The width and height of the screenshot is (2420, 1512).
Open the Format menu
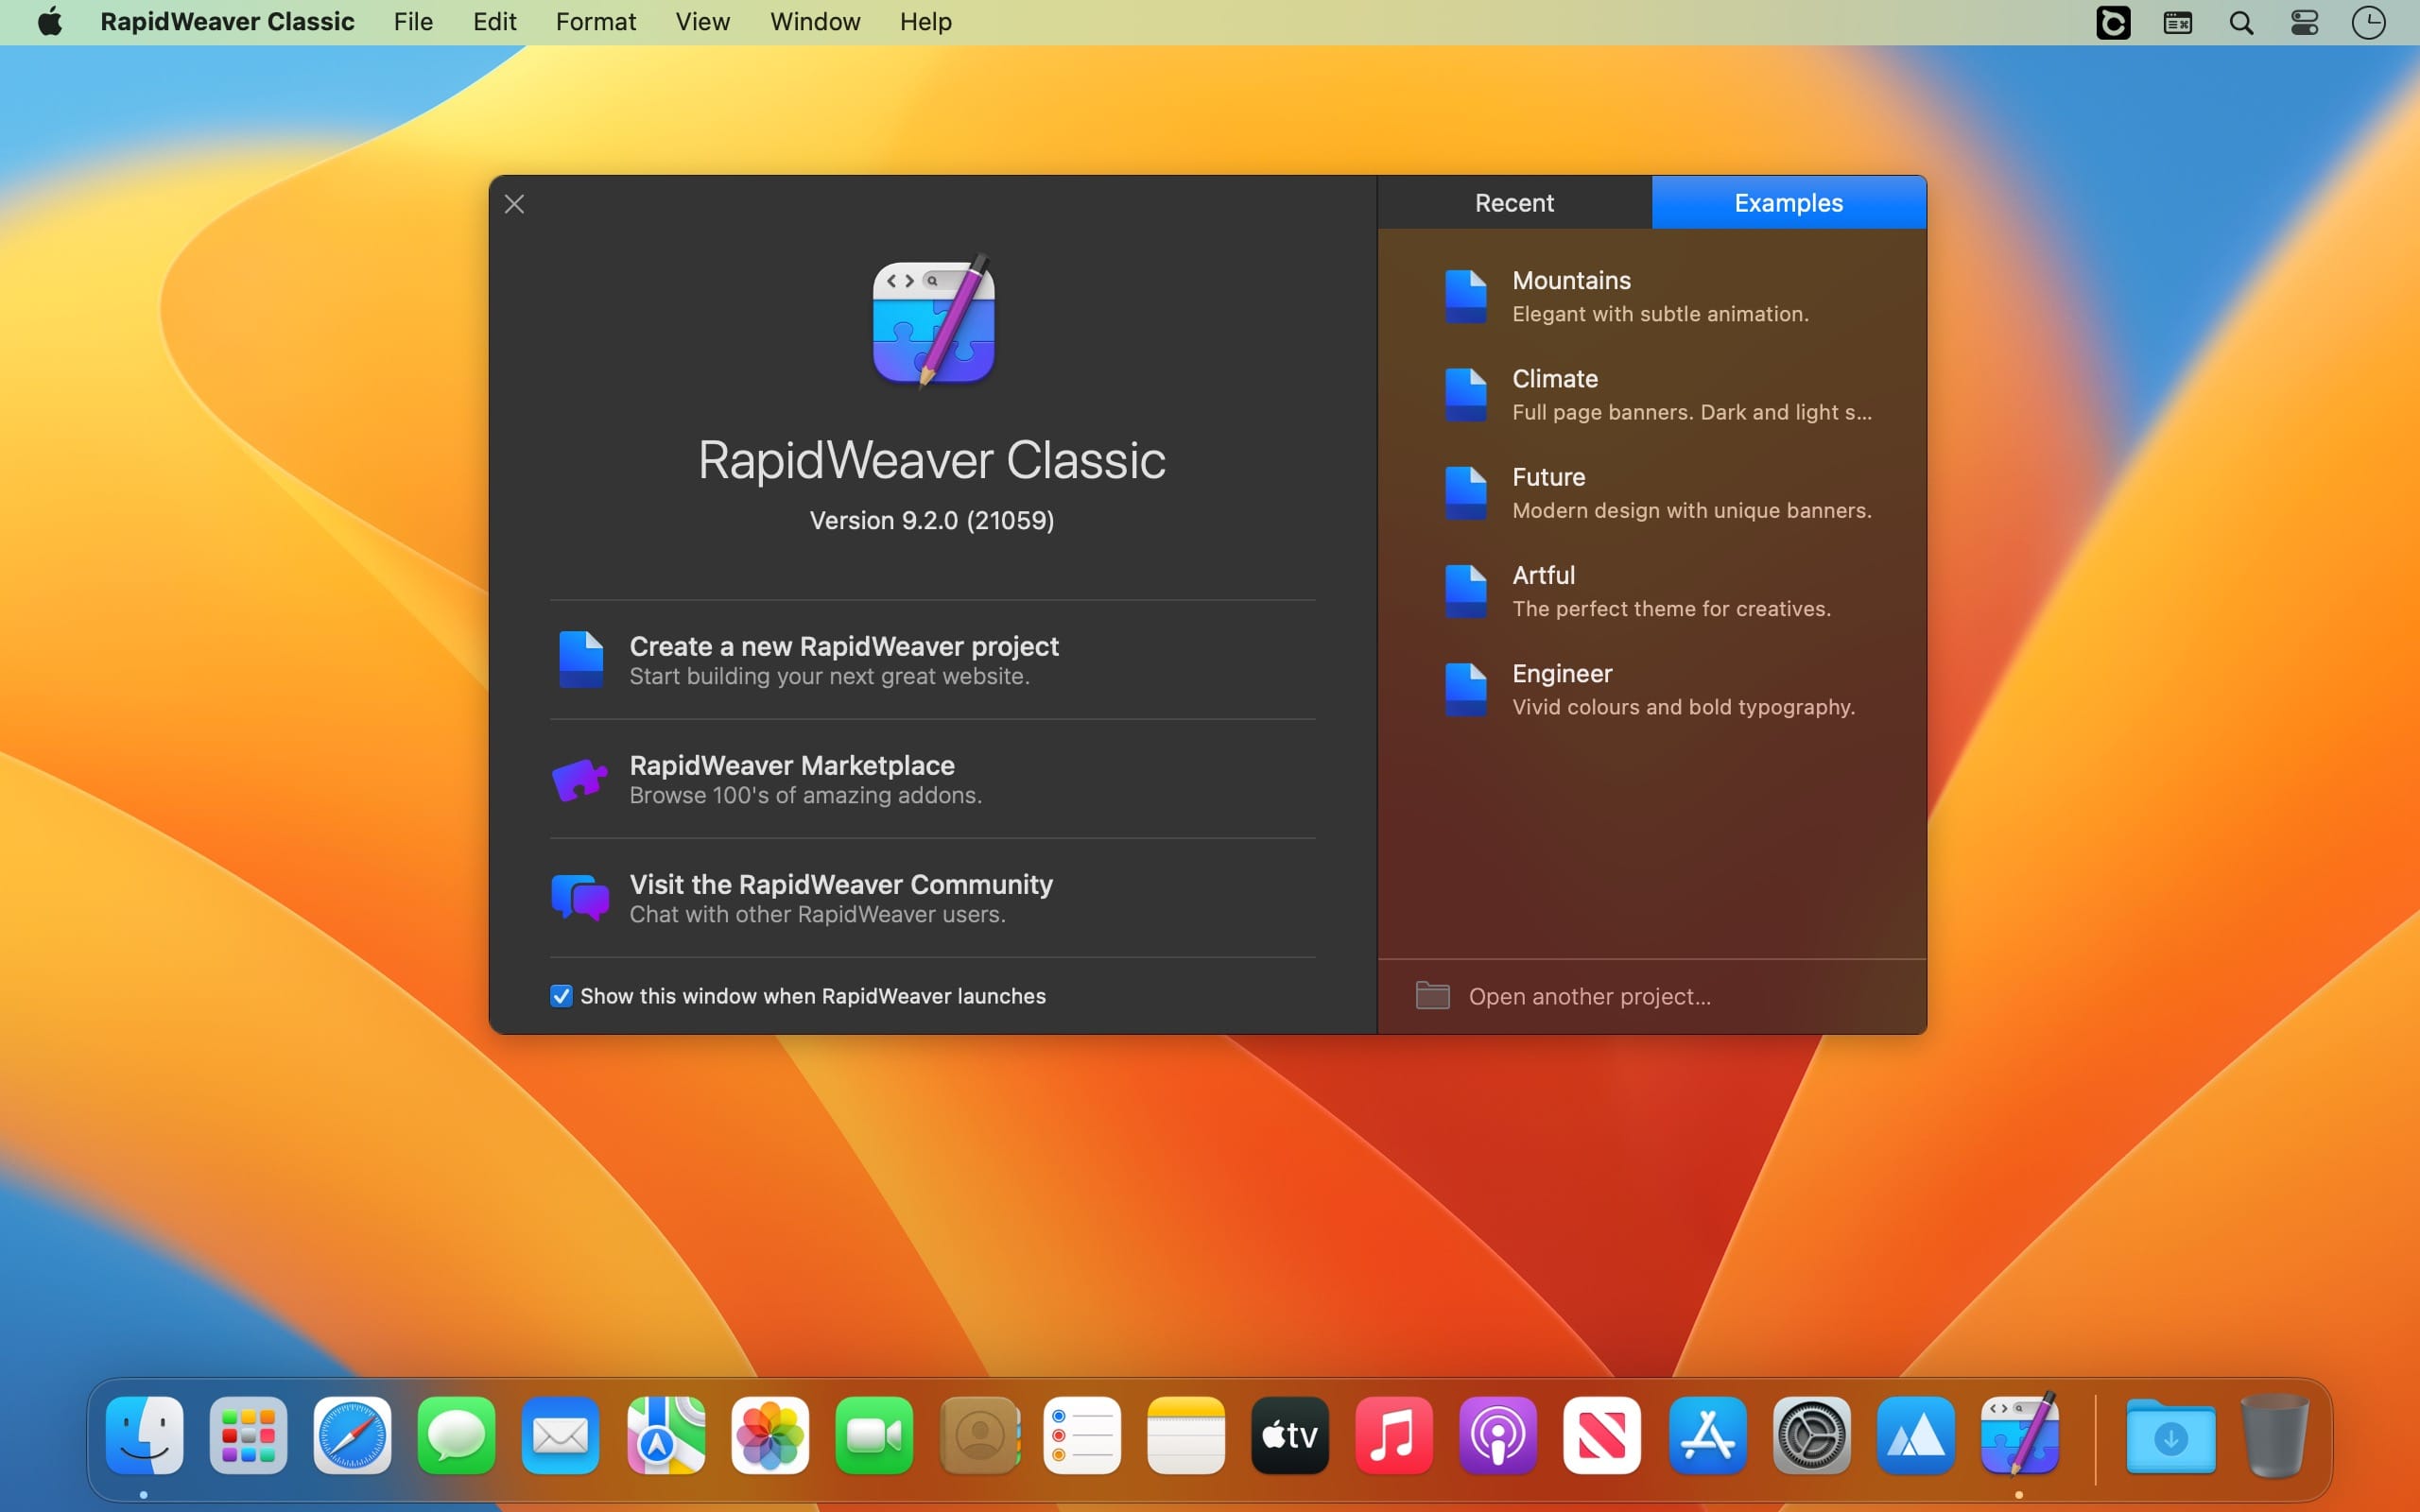click(x=595, y=22)
